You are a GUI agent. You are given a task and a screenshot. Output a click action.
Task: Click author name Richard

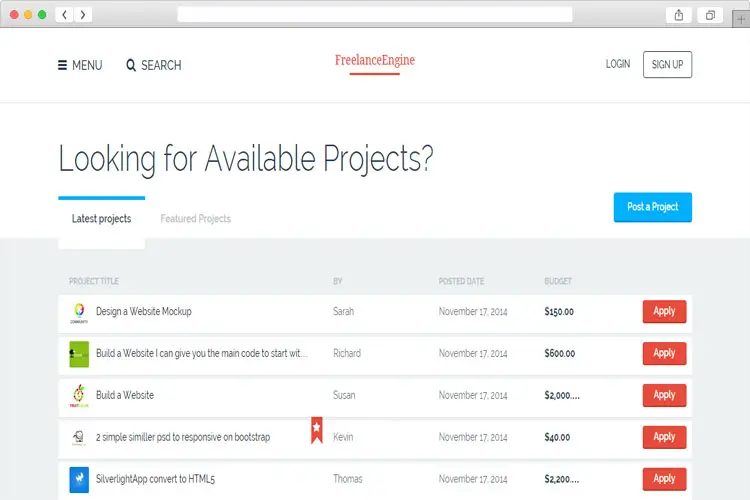tap(347, 353)
